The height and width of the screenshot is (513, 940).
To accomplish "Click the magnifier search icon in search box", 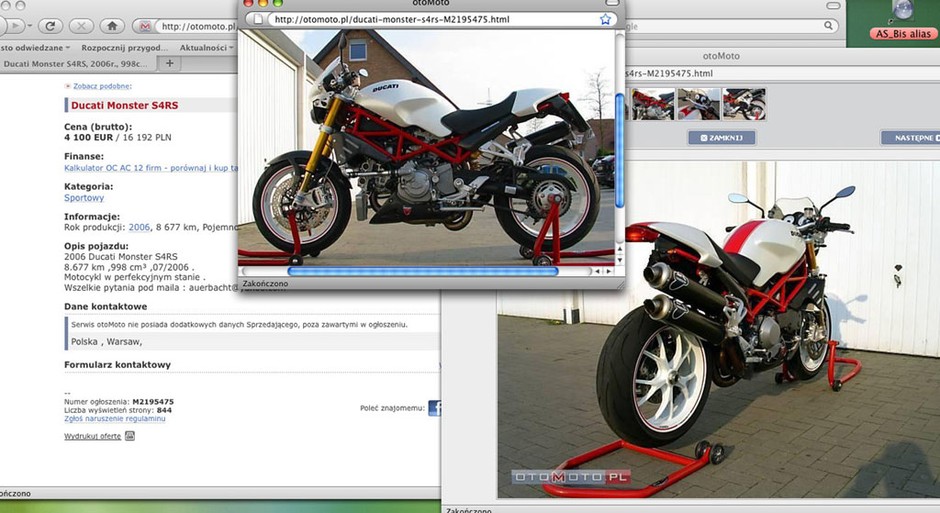I will (828, 26).
